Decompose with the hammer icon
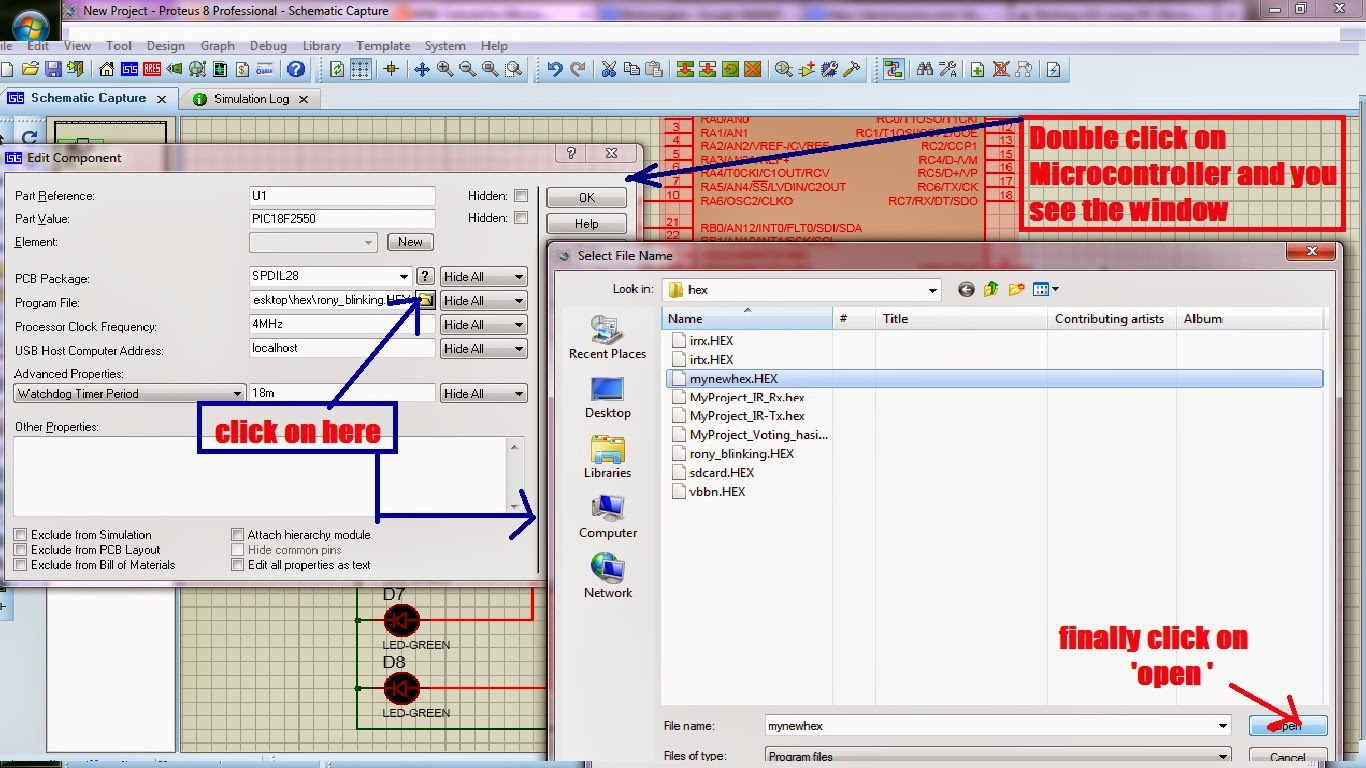The width and height of the screenshot is (1366, 768). pyautogui.click(x=851, y=69)
